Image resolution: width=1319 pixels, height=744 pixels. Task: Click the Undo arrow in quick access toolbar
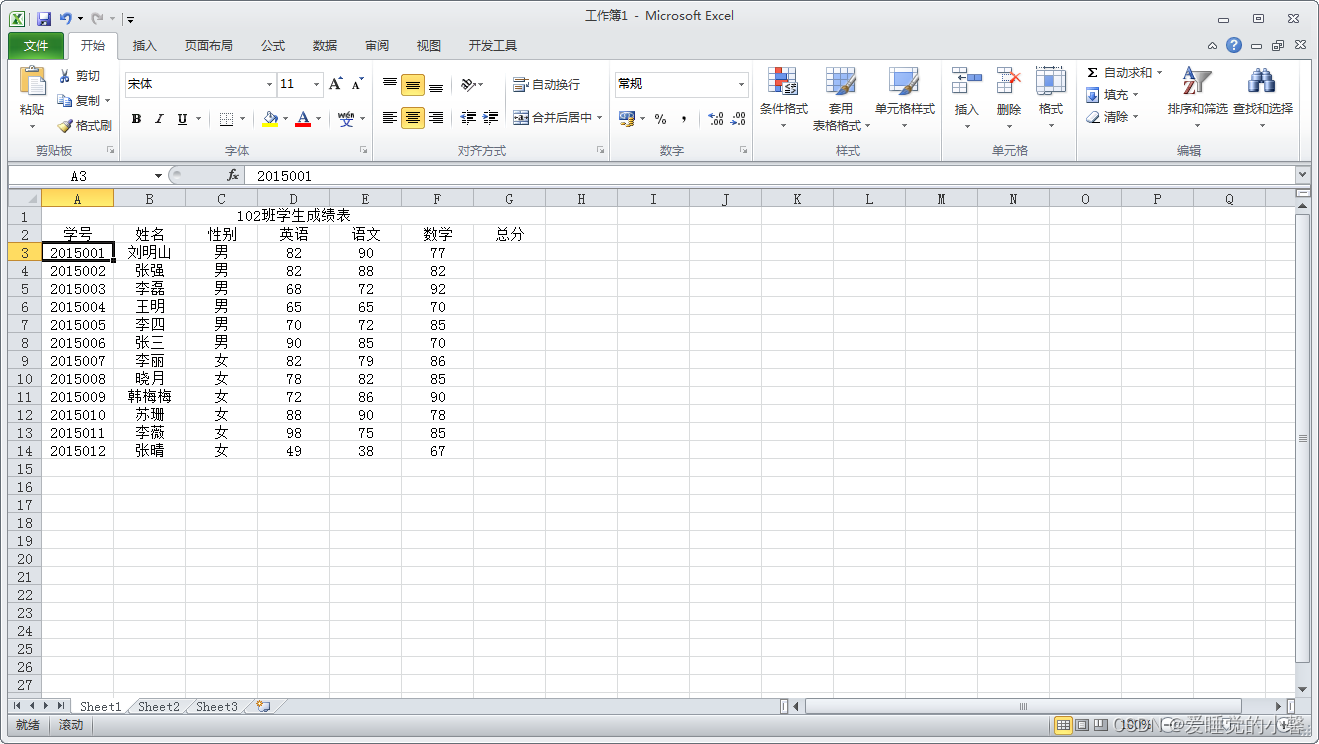click(x=66, y=18)
